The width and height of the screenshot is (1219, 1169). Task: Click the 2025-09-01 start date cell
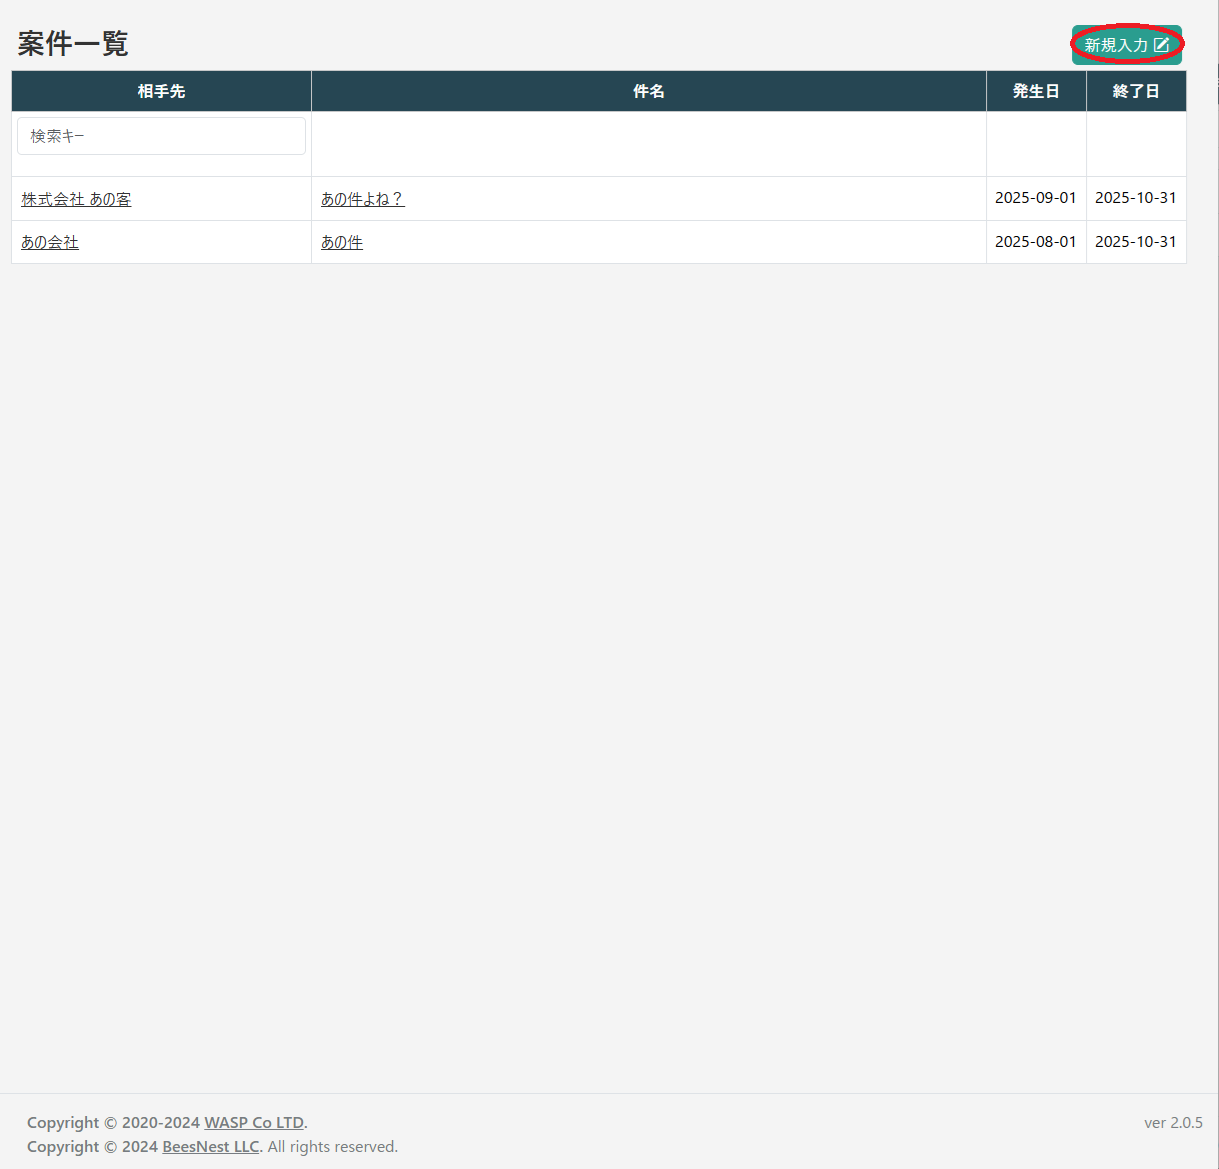[1035, 198]
